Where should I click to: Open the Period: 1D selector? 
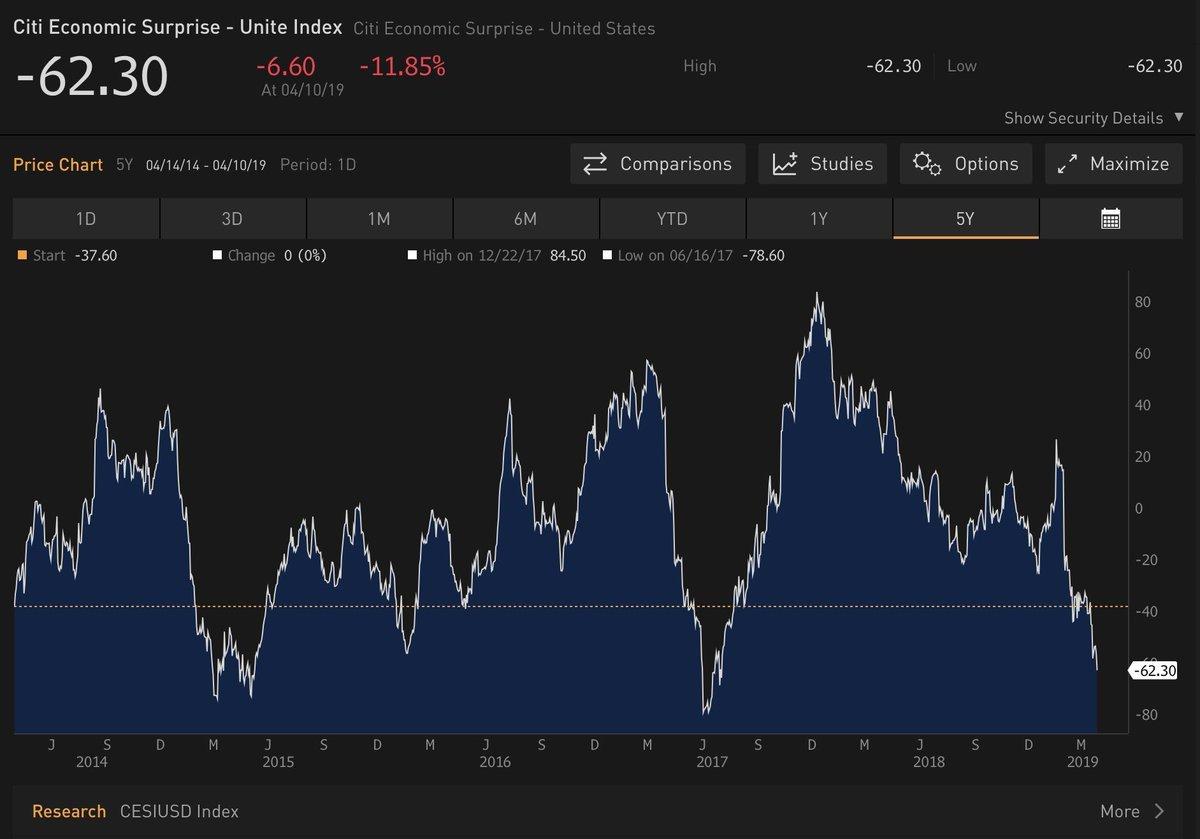tap(318, 165)
